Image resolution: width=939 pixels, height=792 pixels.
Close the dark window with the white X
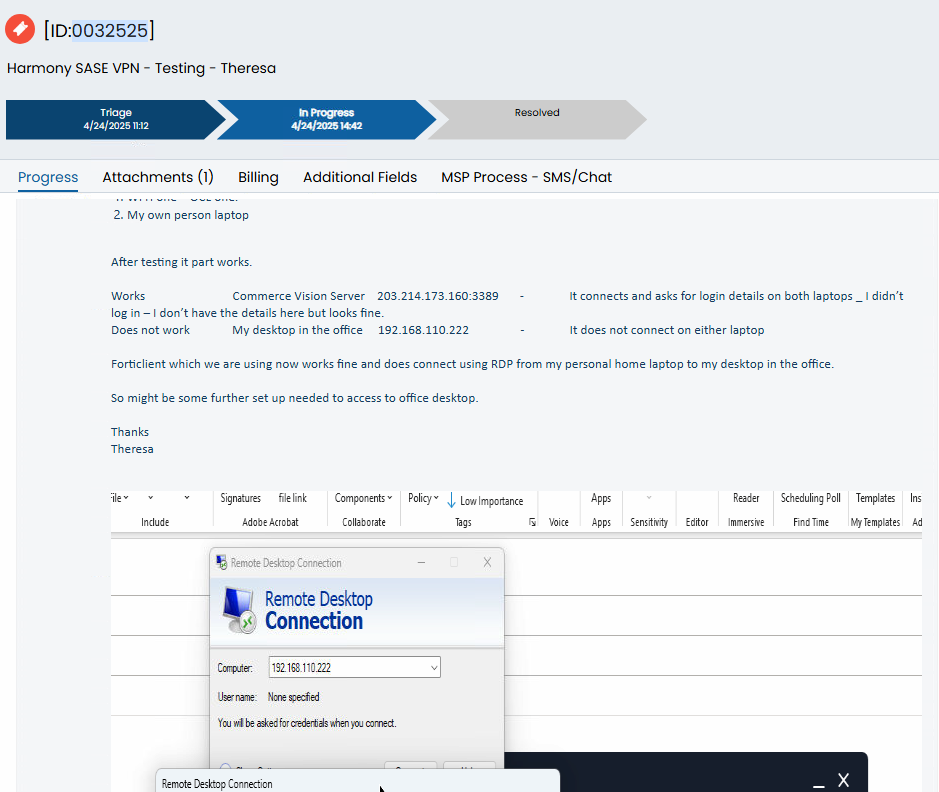point(843,780)
